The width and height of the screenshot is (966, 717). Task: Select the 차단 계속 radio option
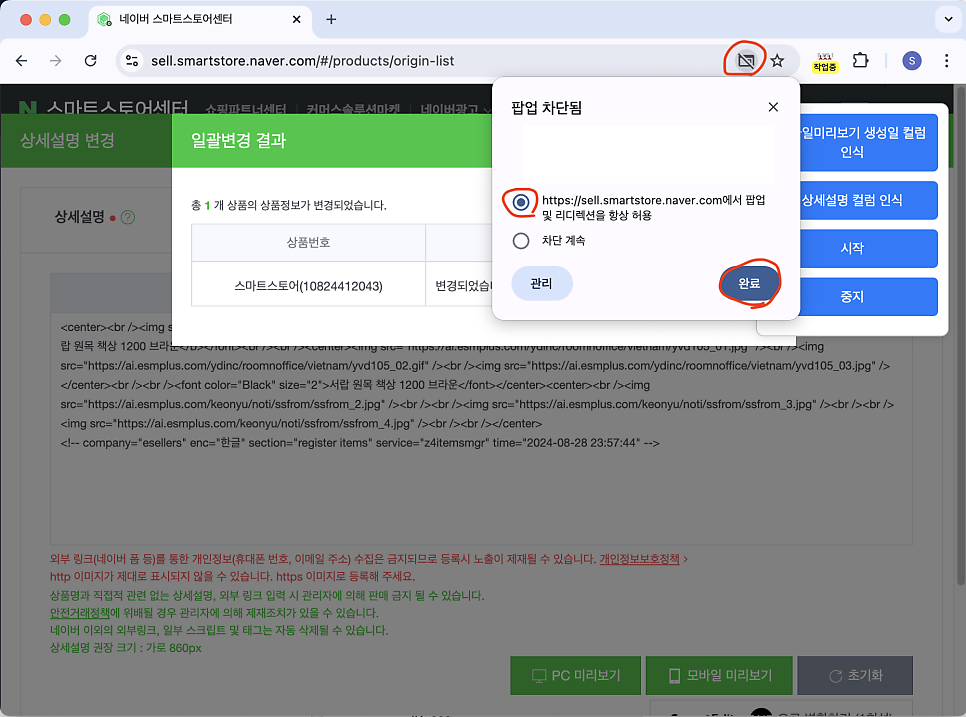click(x=521, y=240)
